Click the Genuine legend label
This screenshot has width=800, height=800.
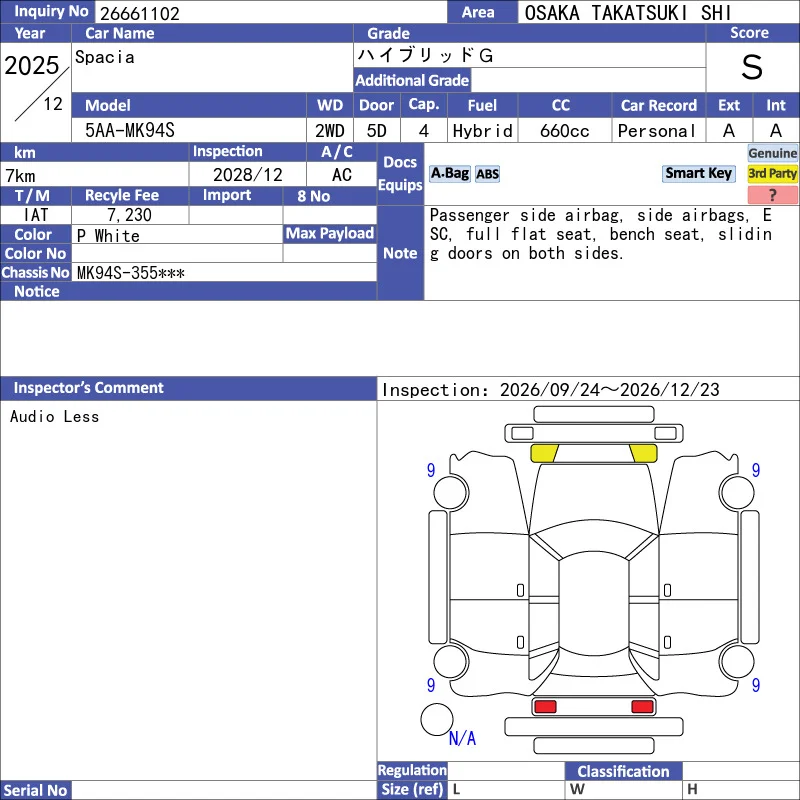(x=772, y=153)
